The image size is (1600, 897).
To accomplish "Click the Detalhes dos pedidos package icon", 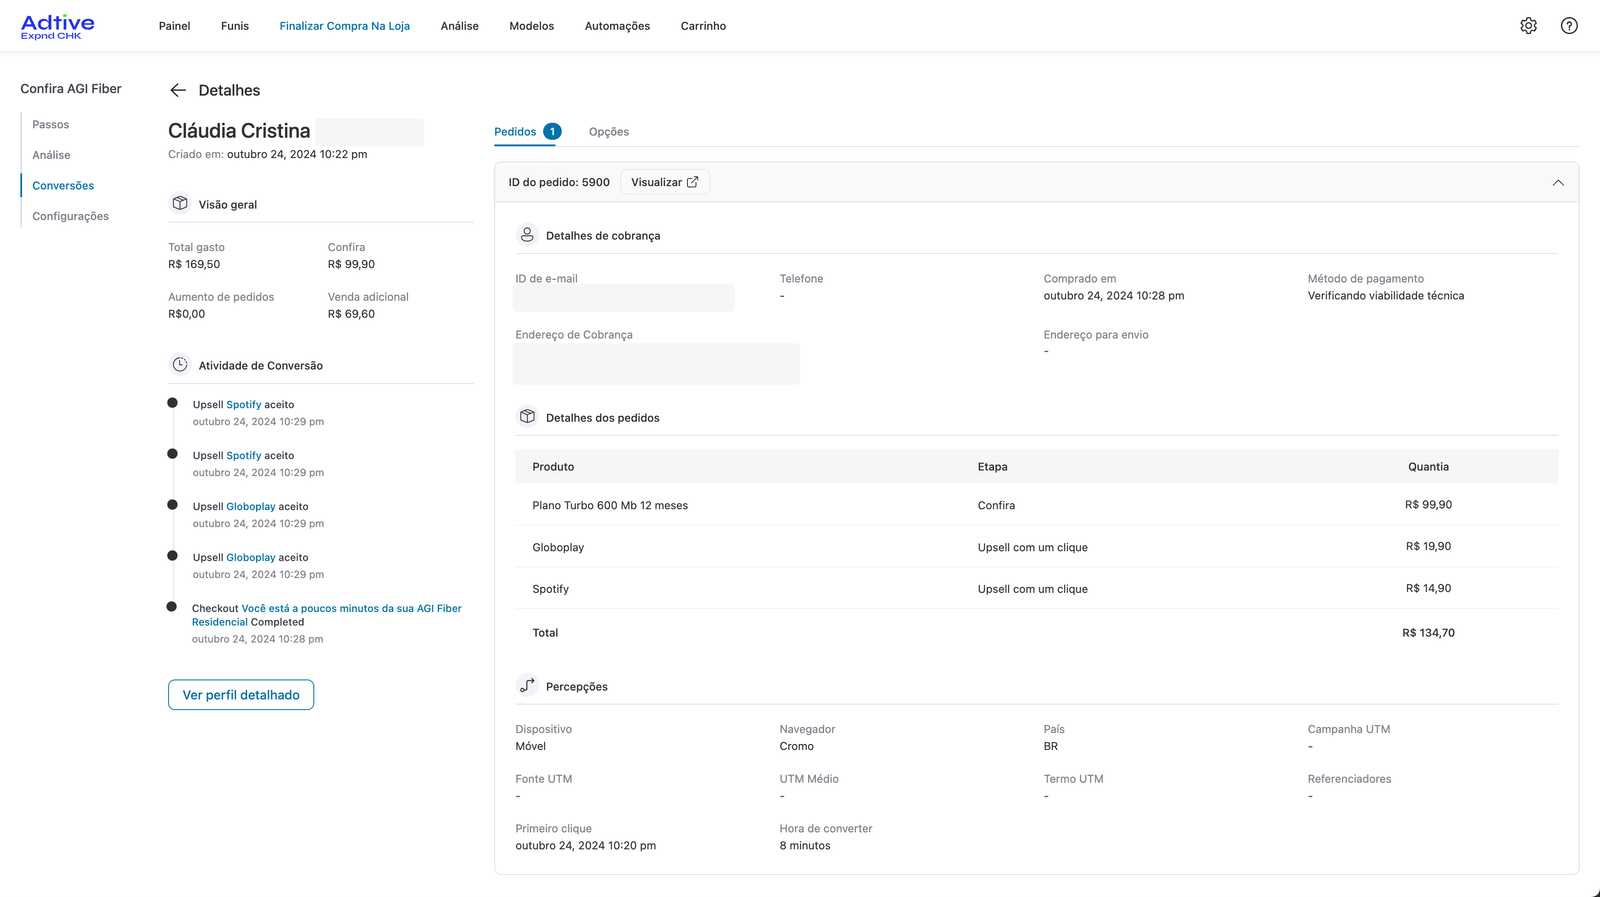I will click(x=527, y=417).
